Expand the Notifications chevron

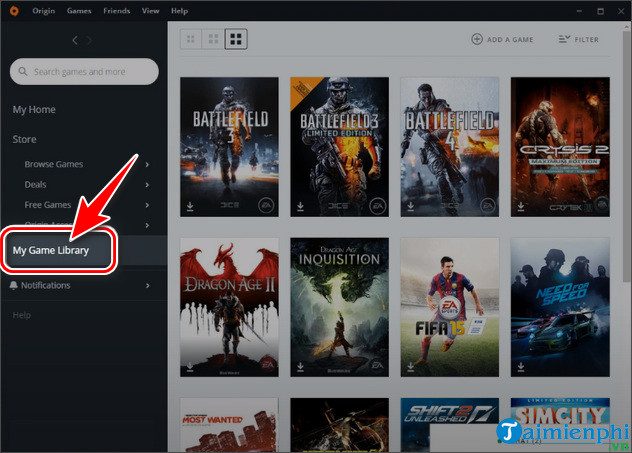(148, 285)
